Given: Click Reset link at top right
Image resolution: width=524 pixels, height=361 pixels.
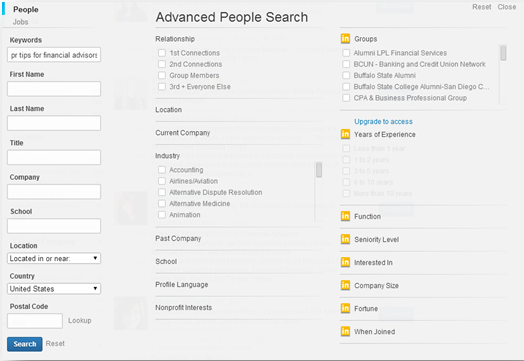Looking at the screenshot, I should [482, 7].
